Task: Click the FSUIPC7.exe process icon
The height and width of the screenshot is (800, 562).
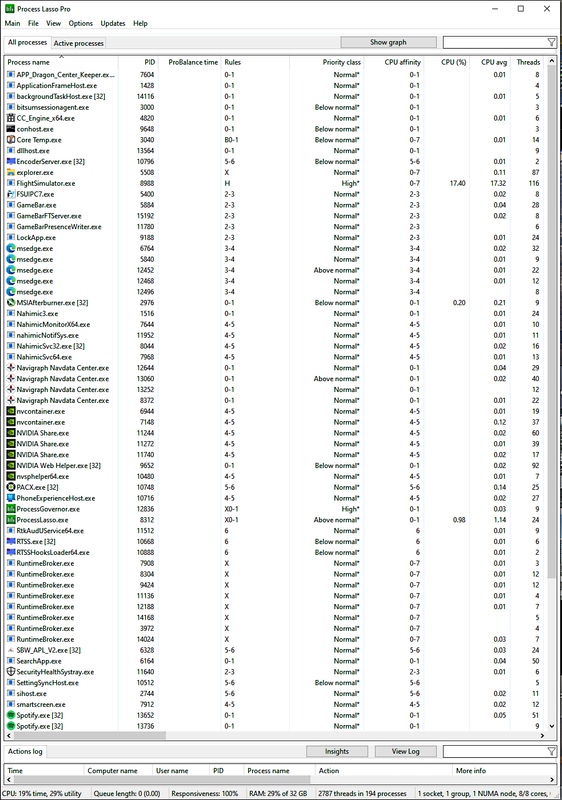Action: tap(11, 194)
